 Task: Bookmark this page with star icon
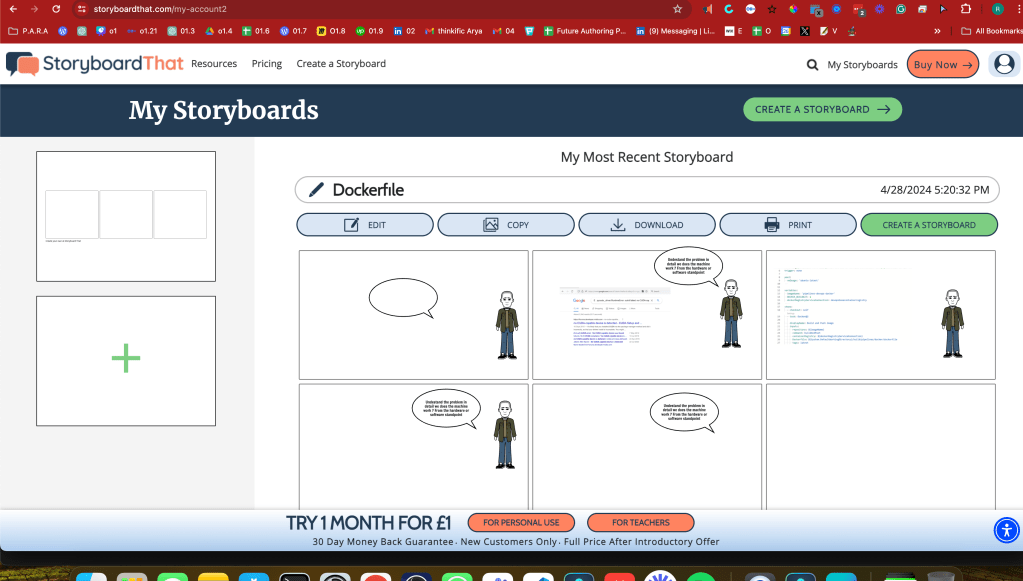pyautogui.click(x=677, y=9)
